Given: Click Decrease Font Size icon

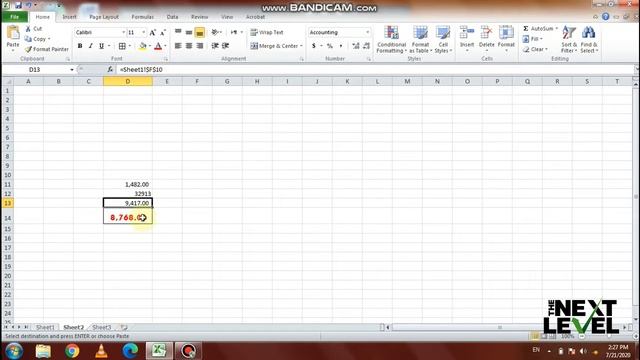Looking at the screenshot, I should click(163, 32).
